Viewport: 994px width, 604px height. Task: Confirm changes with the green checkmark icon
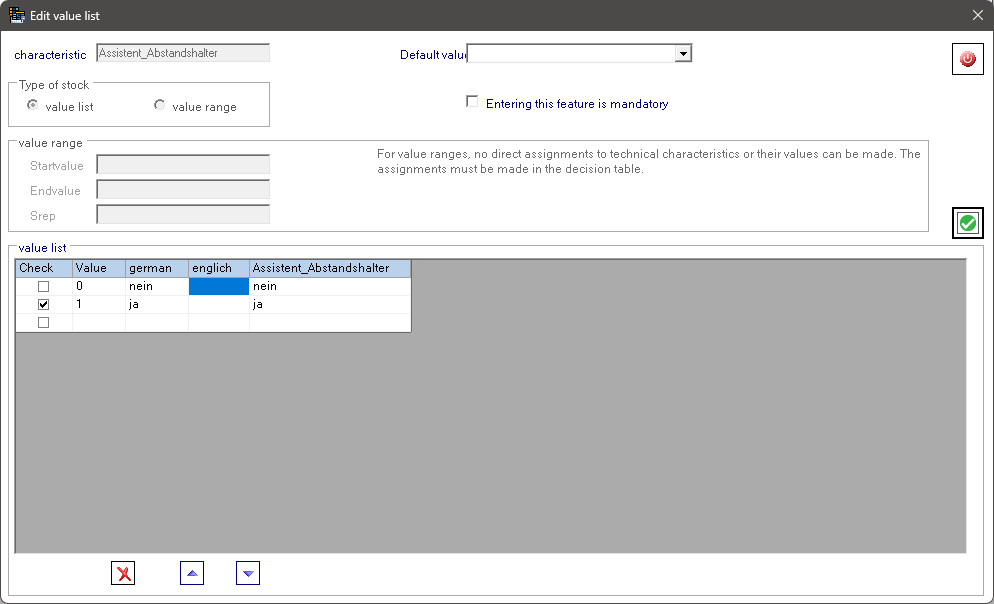pos(966,223)
